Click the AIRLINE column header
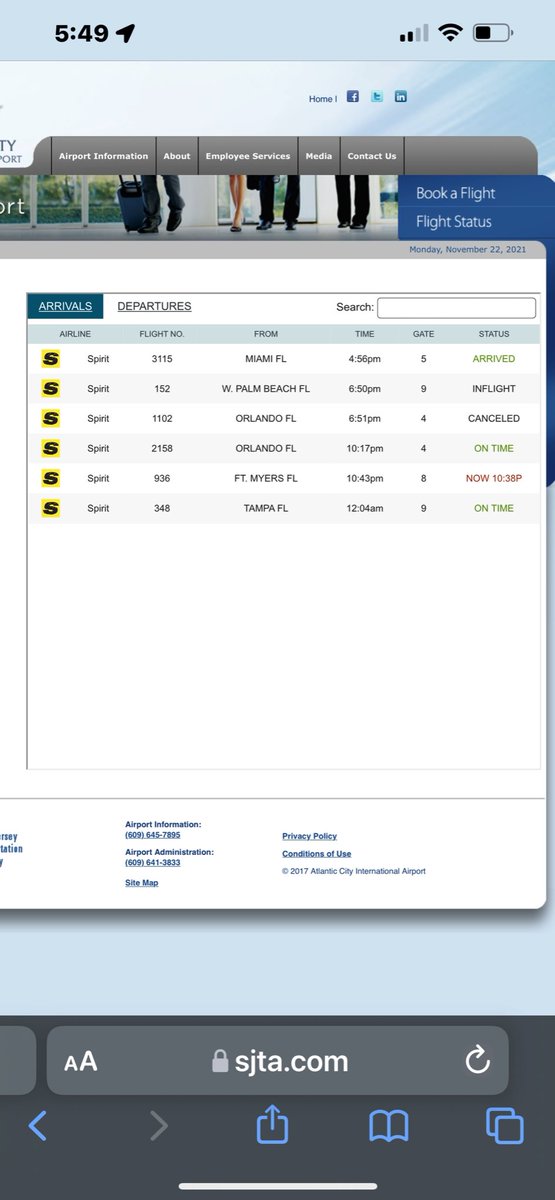555x1200 pixels. pyautogui.click(x=75, y=334)
